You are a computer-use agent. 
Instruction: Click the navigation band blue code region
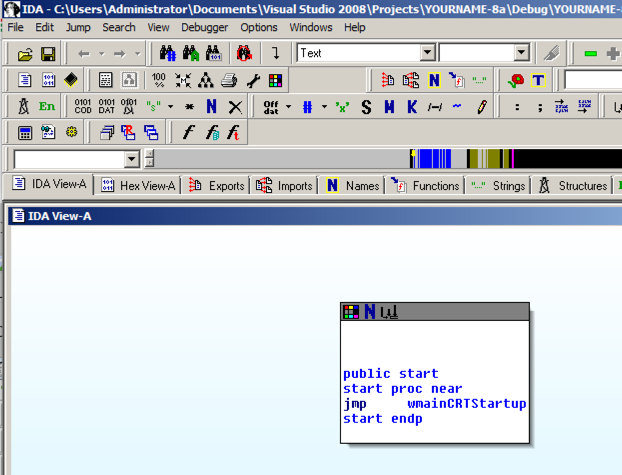[x=434, y=159]
